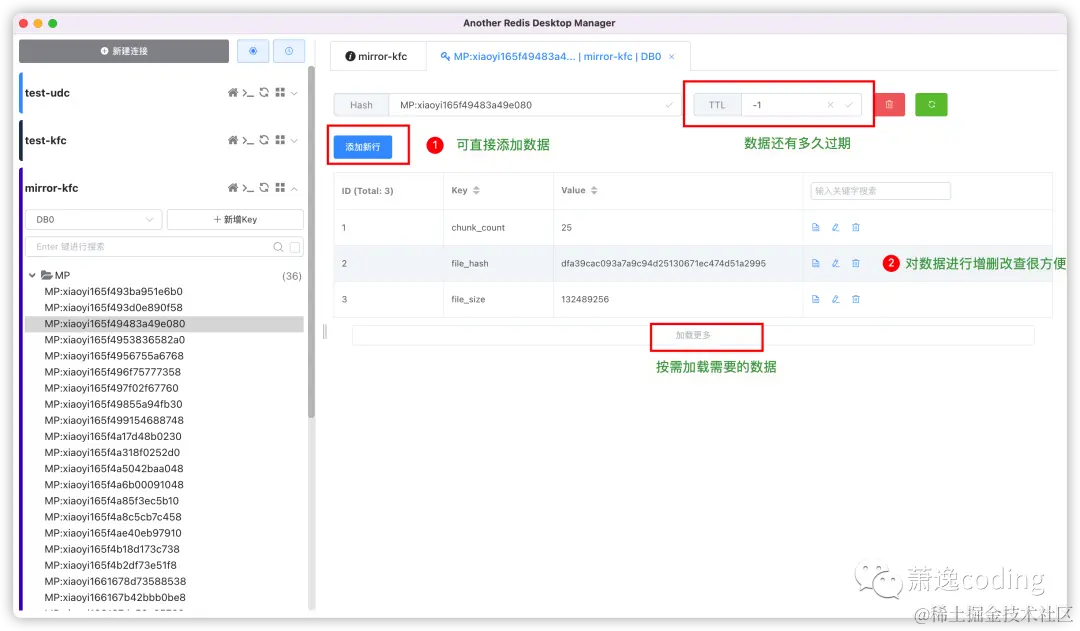
Task: Open home for test-kfc connection
Action: [233, 140]
